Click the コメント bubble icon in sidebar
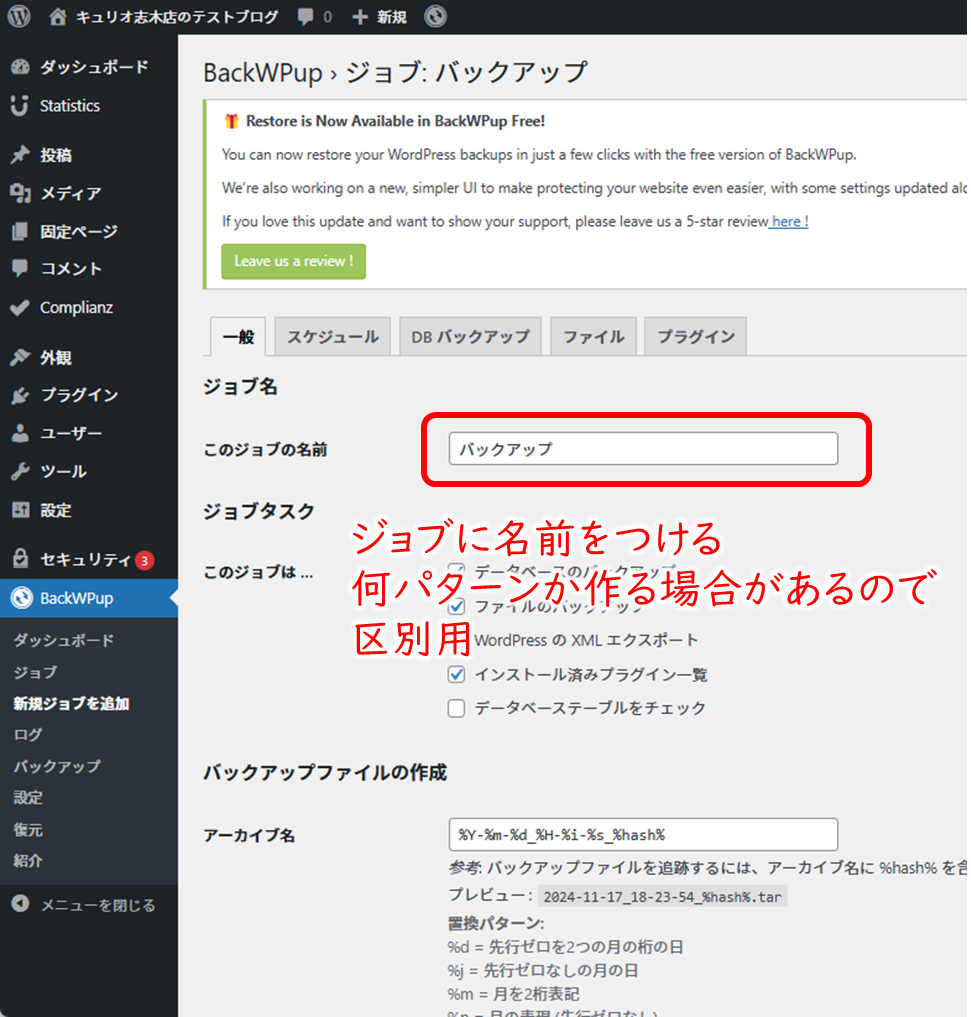The width and height of the screenshot is (971, 1017). pyautogui.click(x=21, y=269)
